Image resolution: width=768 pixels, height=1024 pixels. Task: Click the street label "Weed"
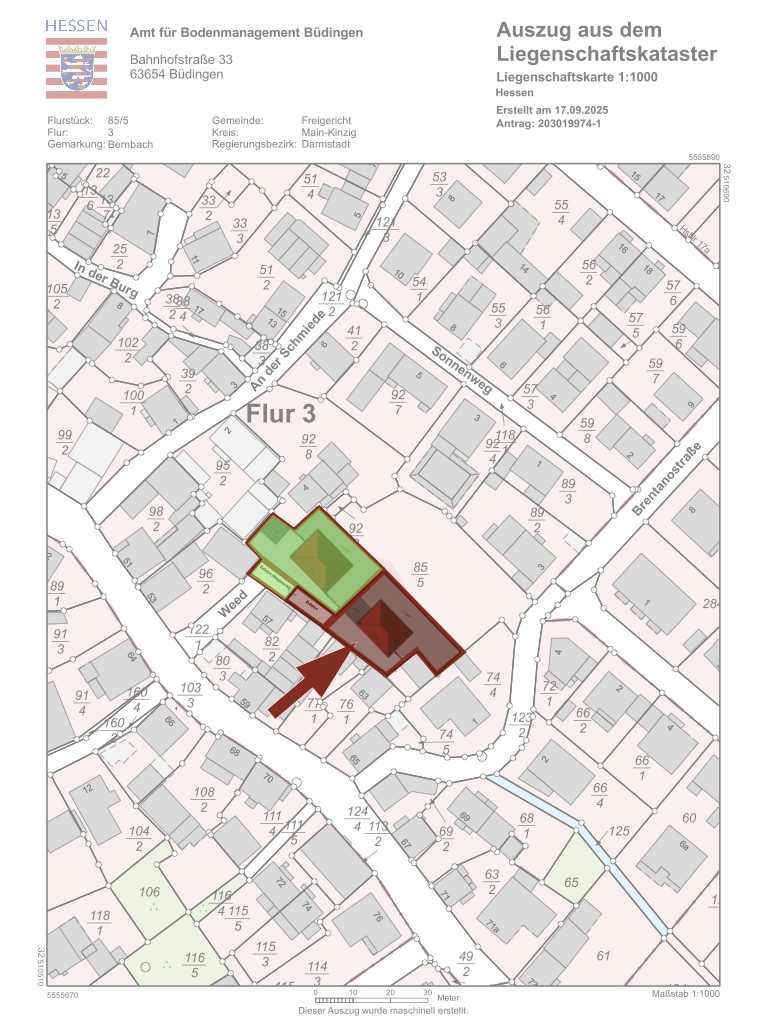(x=232, y=603)
